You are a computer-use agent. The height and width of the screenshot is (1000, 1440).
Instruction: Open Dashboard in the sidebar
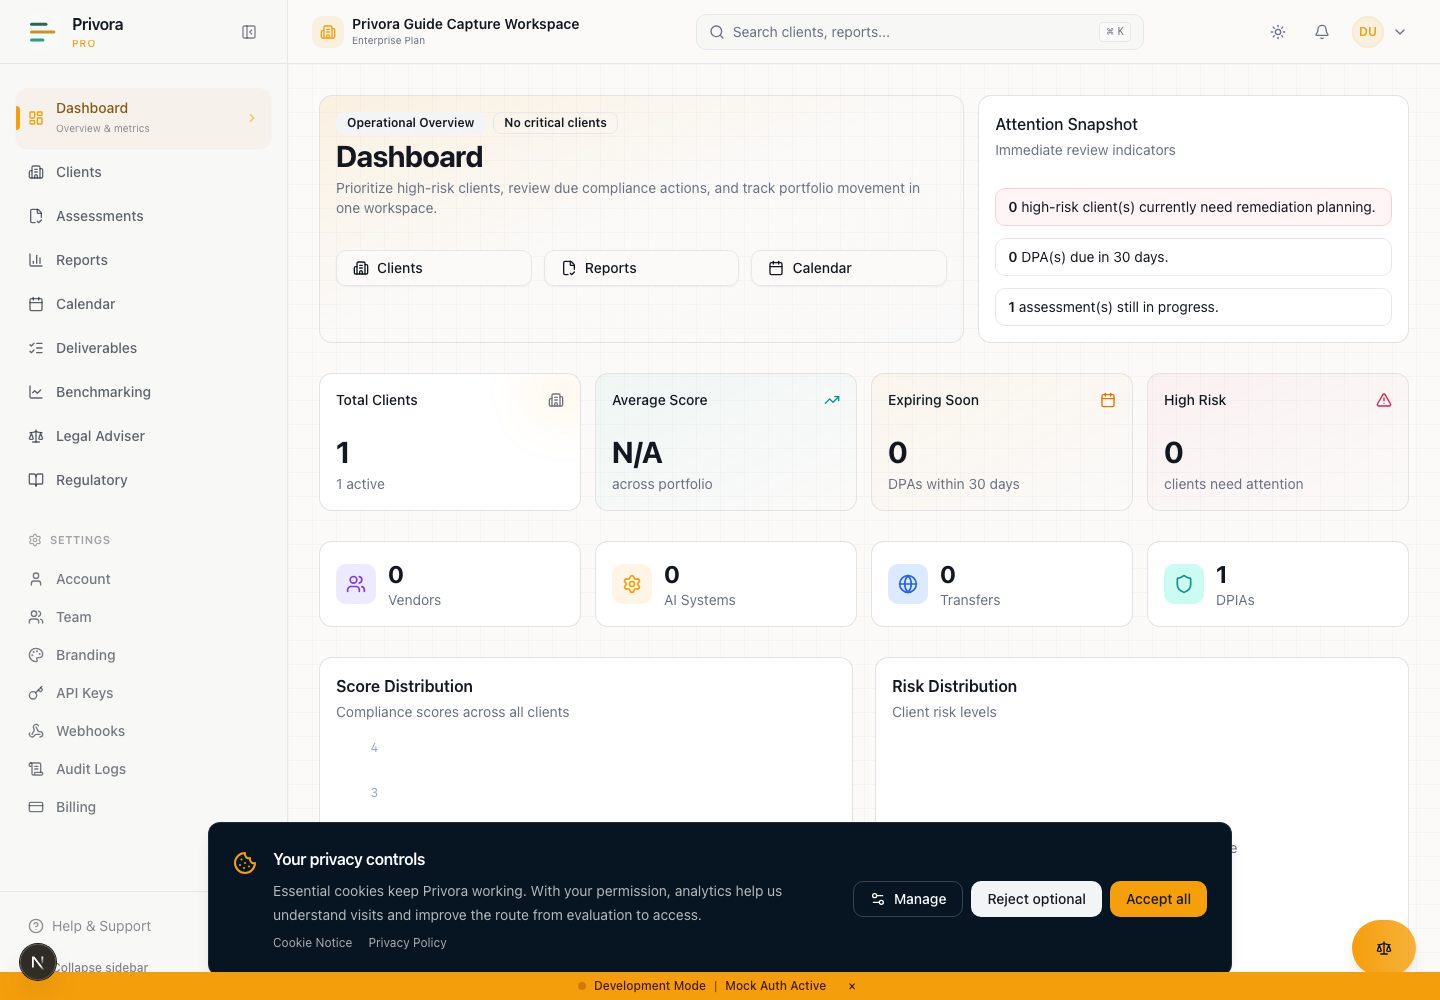144,118
